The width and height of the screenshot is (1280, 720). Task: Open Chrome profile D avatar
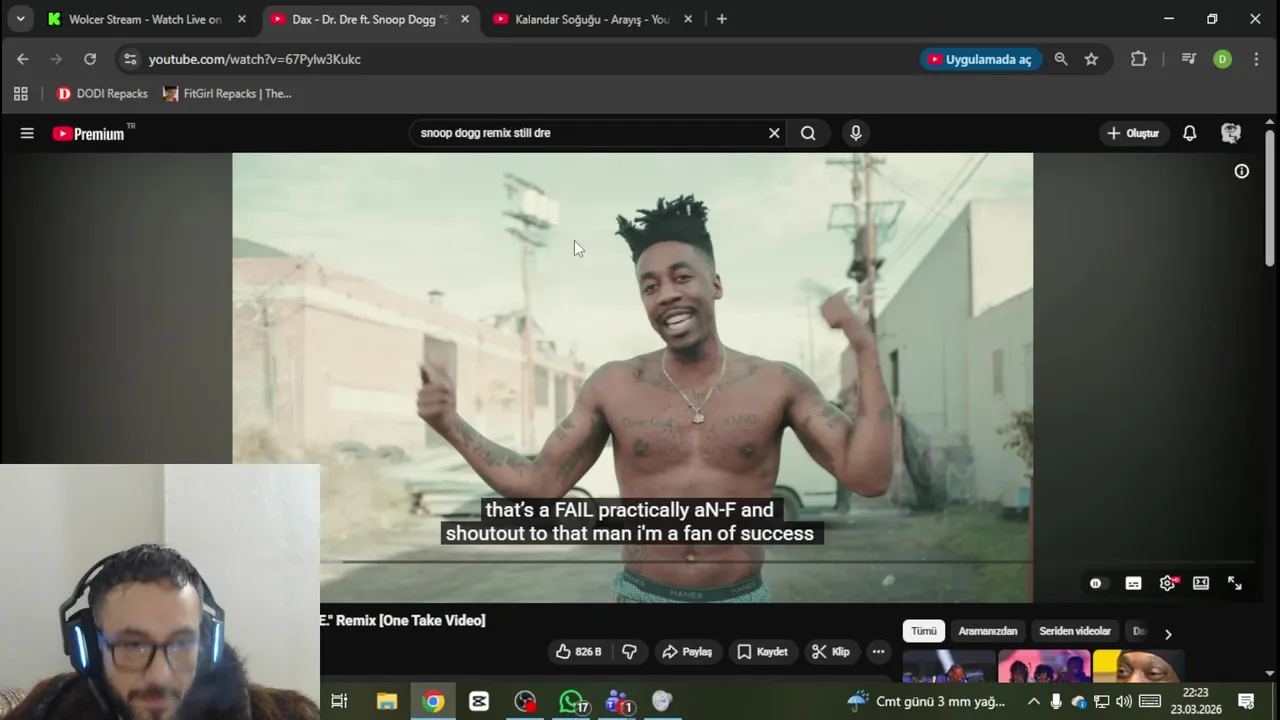click(x=1222, y=59)
